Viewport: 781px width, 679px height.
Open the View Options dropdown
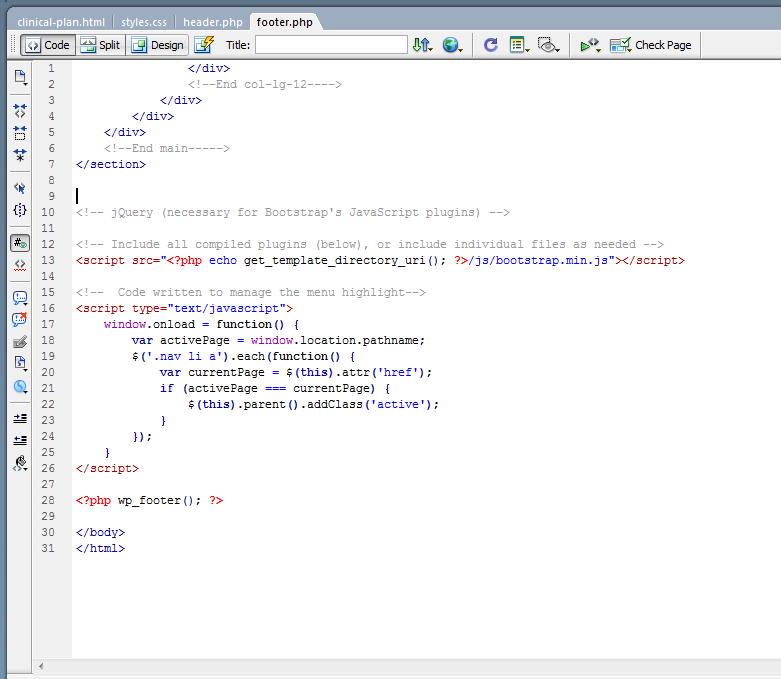pos(520,45)
